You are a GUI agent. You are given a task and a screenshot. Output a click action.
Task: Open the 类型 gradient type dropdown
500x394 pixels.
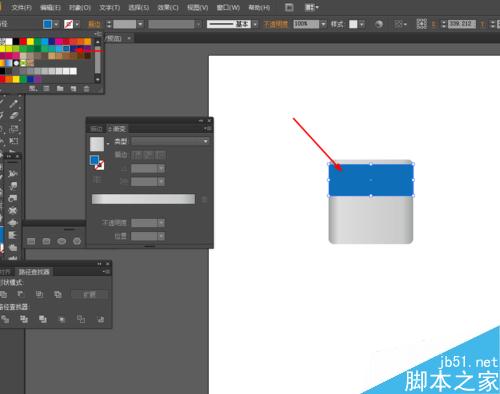click(x=170, y=141)
